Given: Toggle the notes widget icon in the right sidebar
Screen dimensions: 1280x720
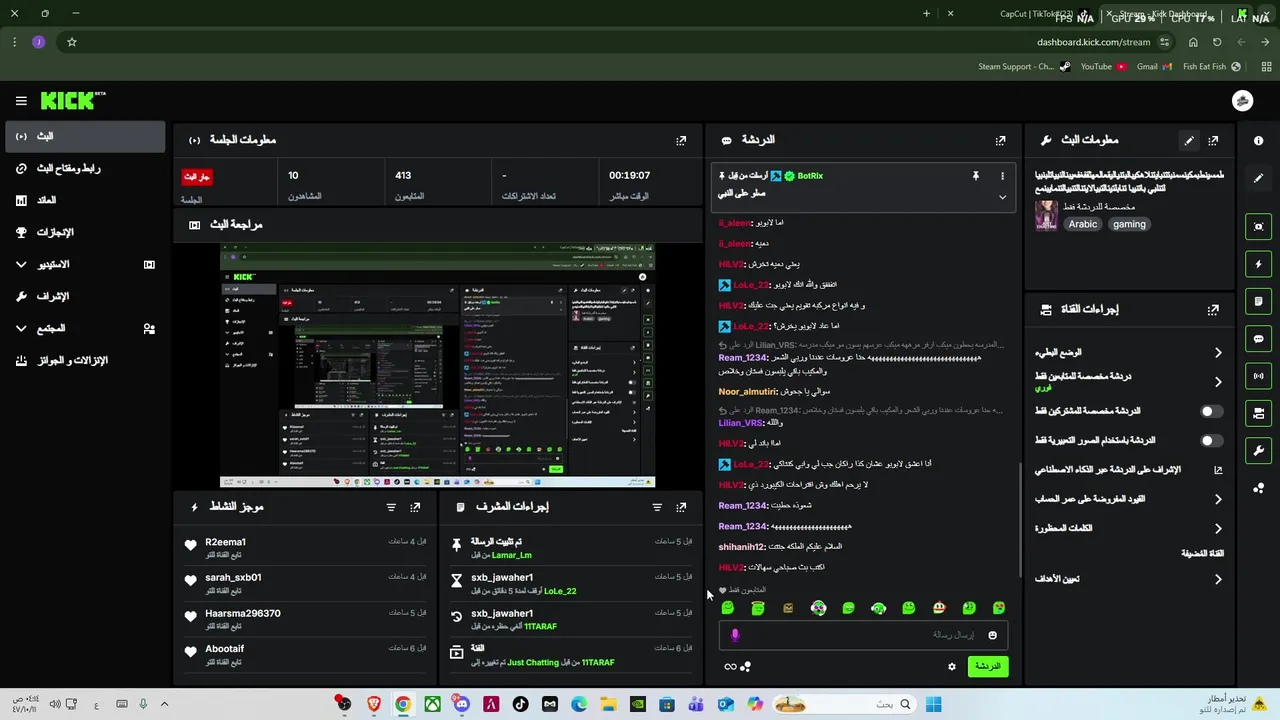Looking at the screenshot, I should (x=1258, y=301).
